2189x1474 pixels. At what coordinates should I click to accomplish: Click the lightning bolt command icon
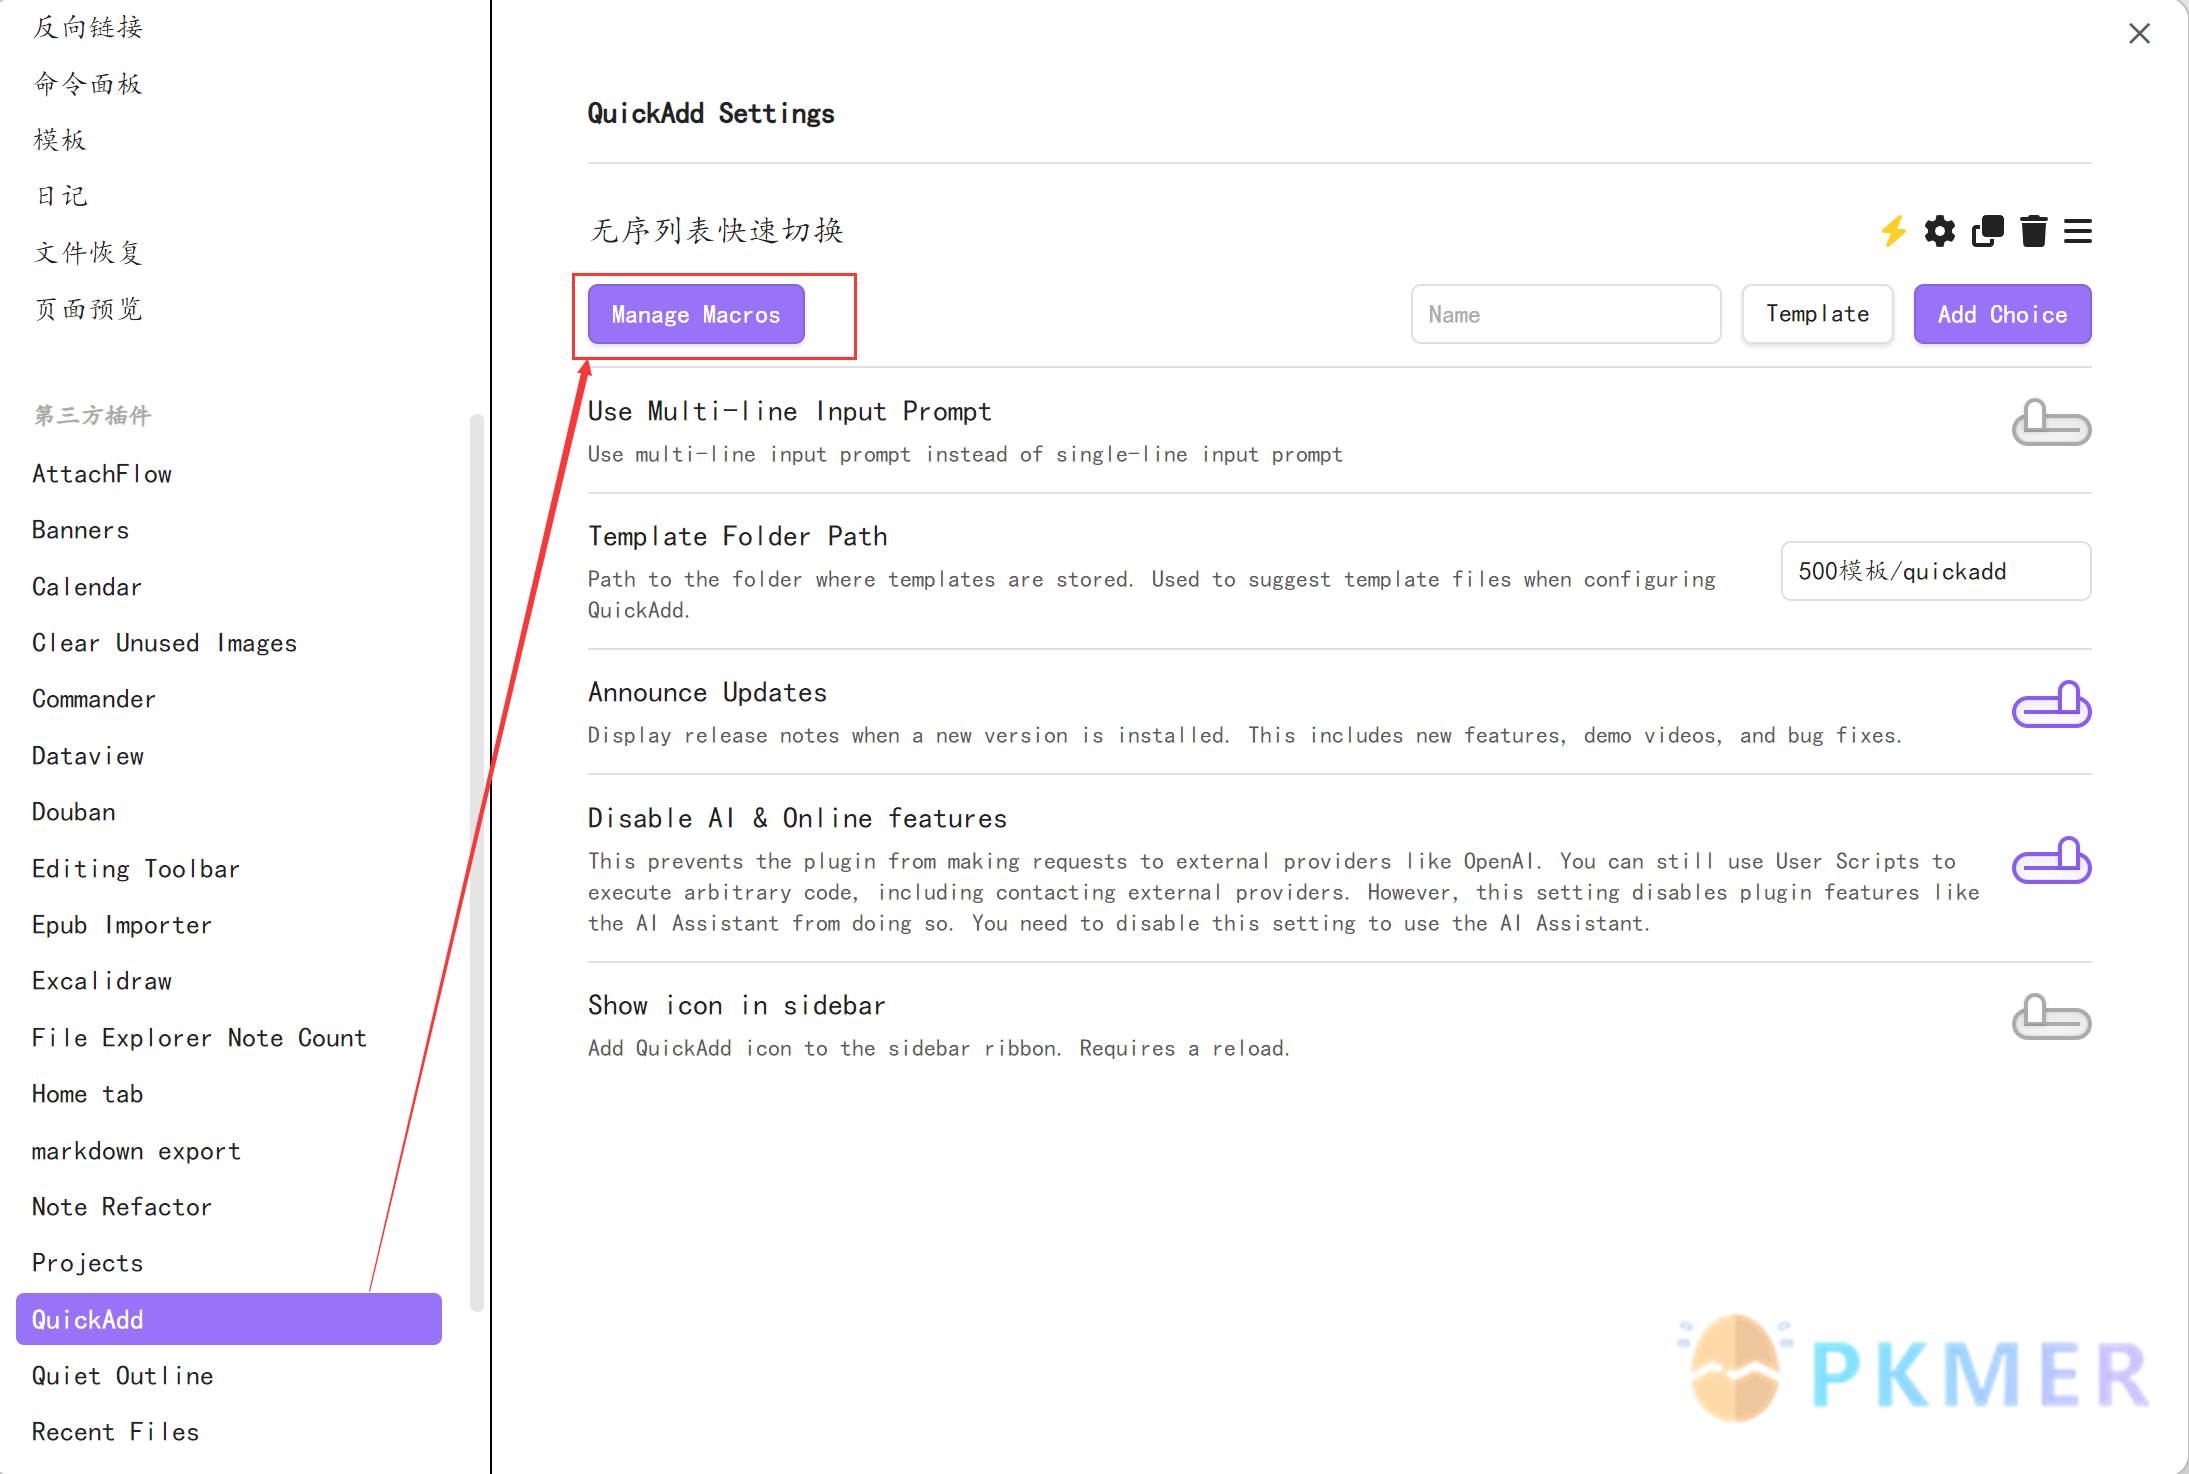pyautogui.click(x=1894, y=231)
